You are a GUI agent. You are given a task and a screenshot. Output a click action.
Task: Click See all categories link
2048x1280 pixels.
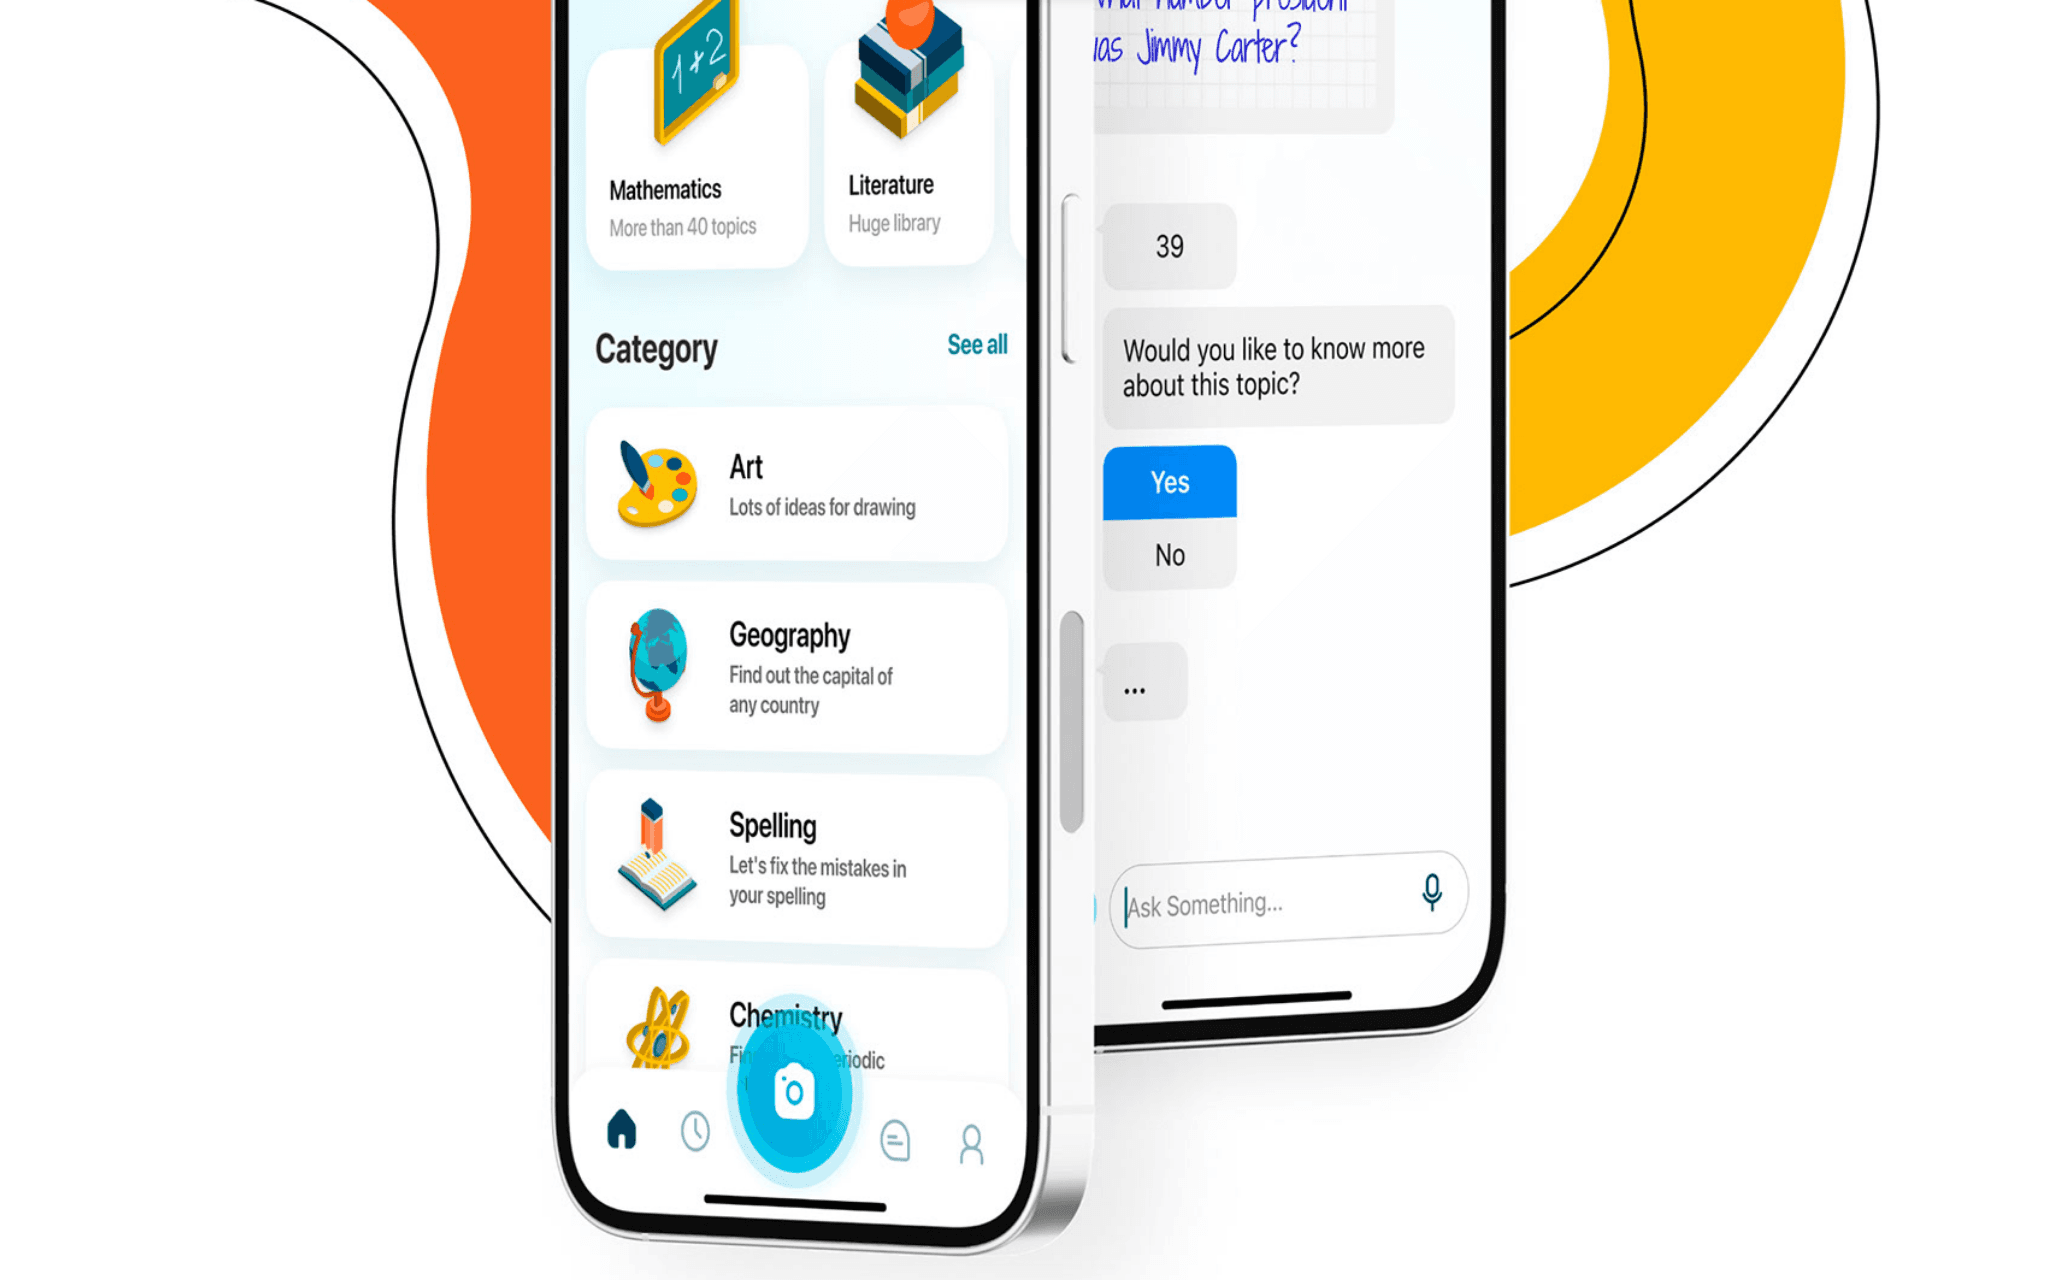[976, 344]
